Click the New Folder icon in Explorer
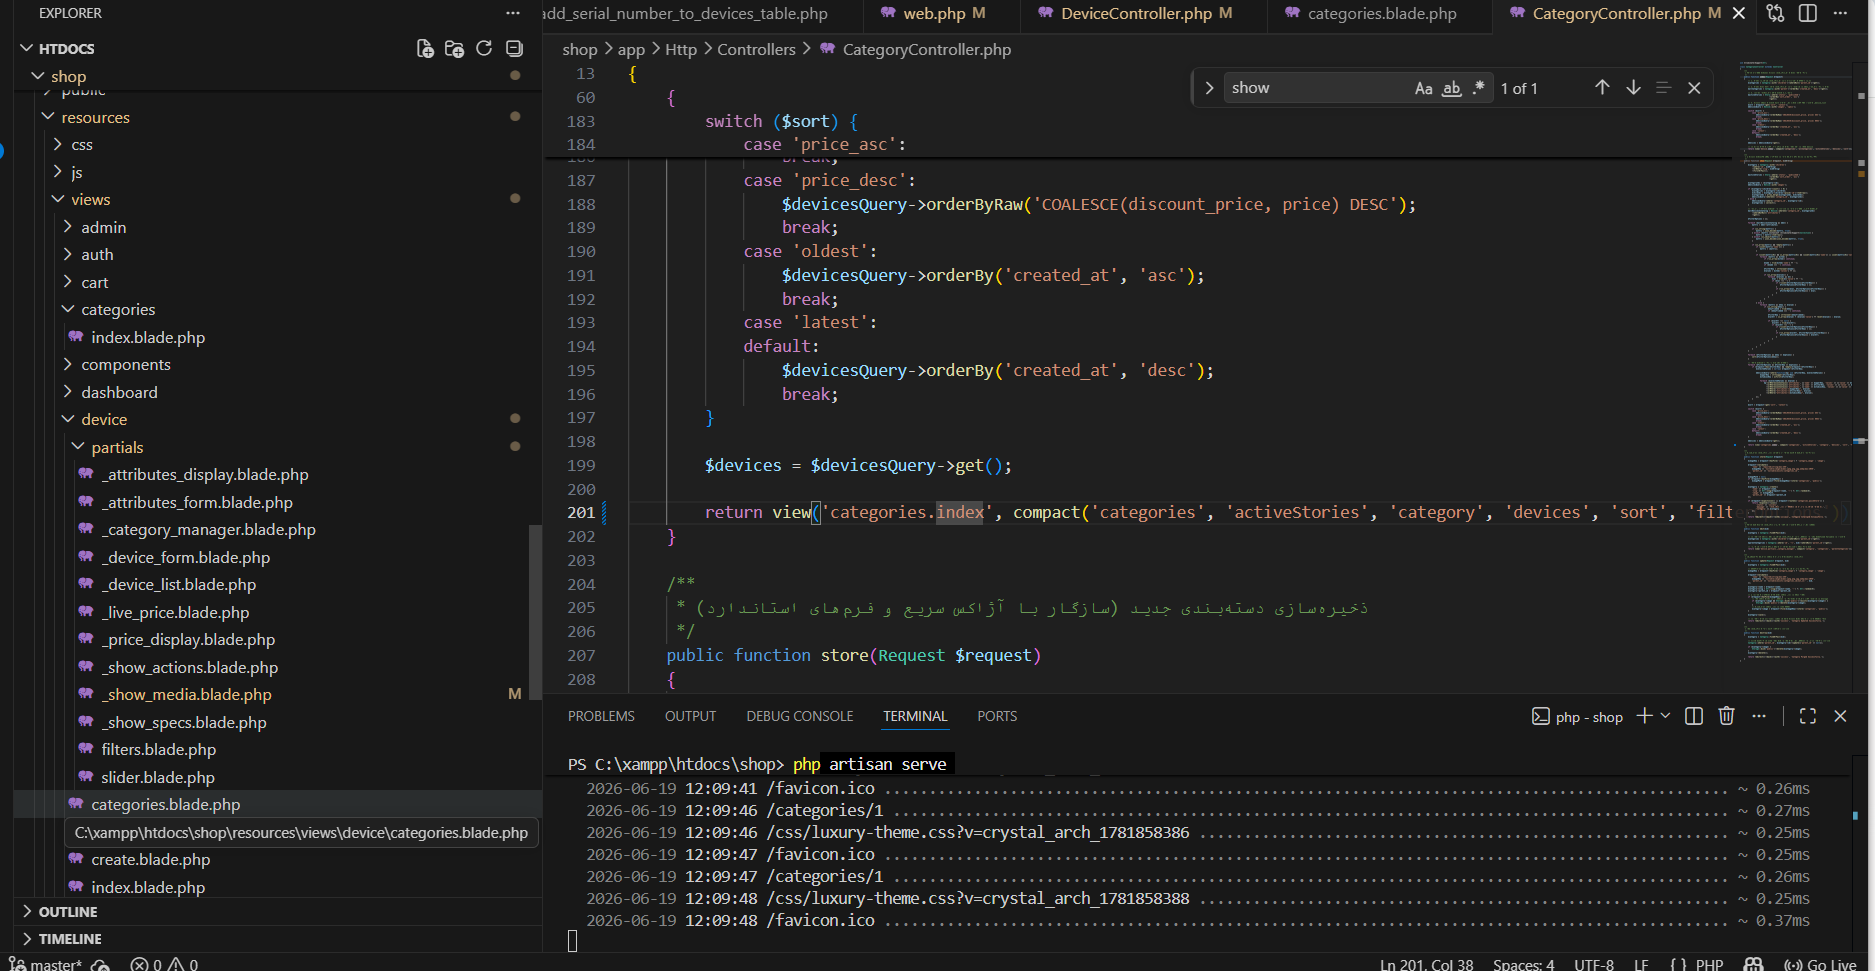Viewport: 1875px width, 971px height. [x=454, y=49]
